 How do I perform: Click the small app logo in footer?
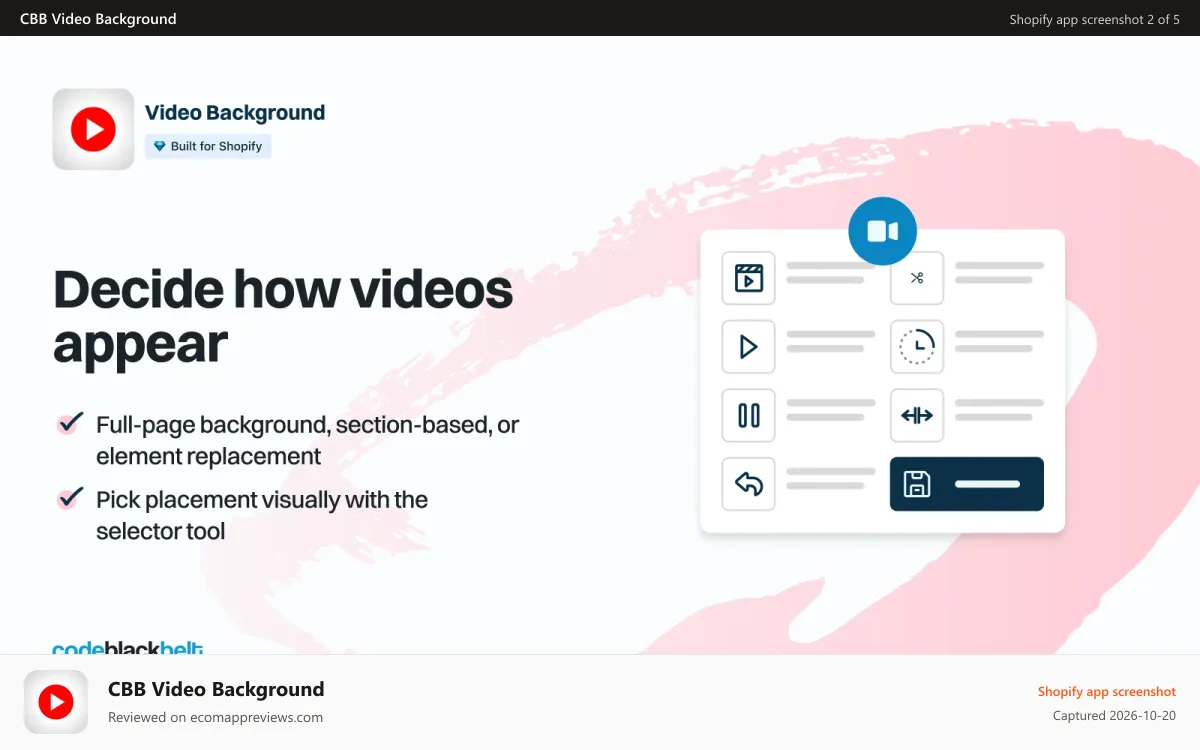coord(56,702)
